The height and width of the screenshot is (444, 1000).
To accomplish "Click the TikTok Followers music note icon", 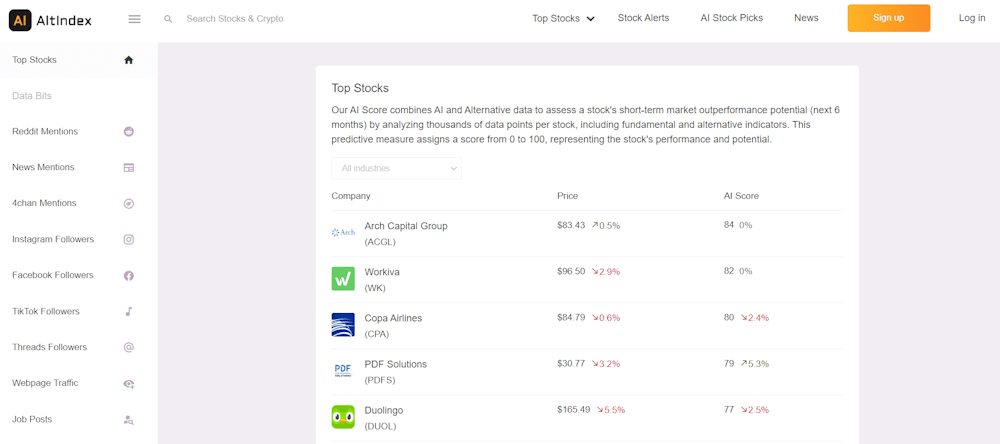I will pos(129,311).
